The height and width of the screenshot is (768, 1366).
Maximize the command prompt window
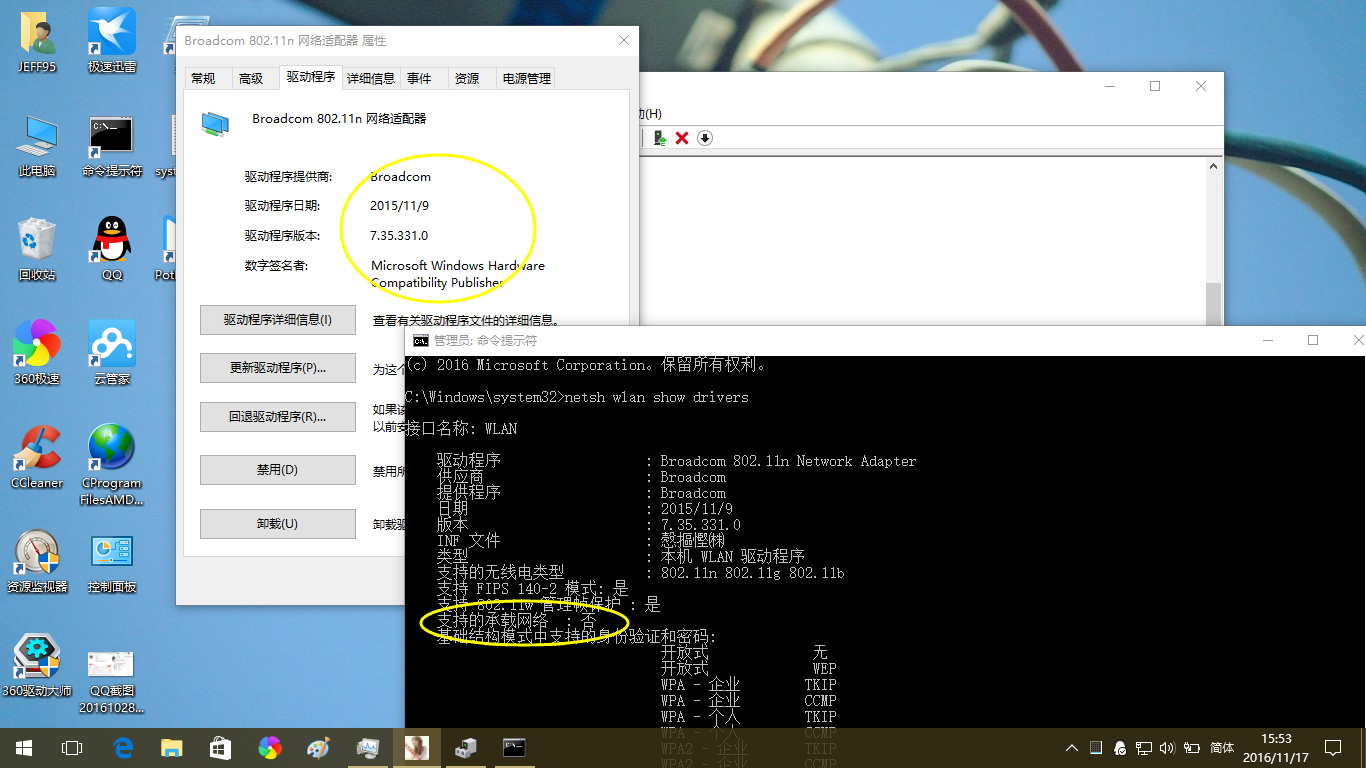click(1313, 340)
